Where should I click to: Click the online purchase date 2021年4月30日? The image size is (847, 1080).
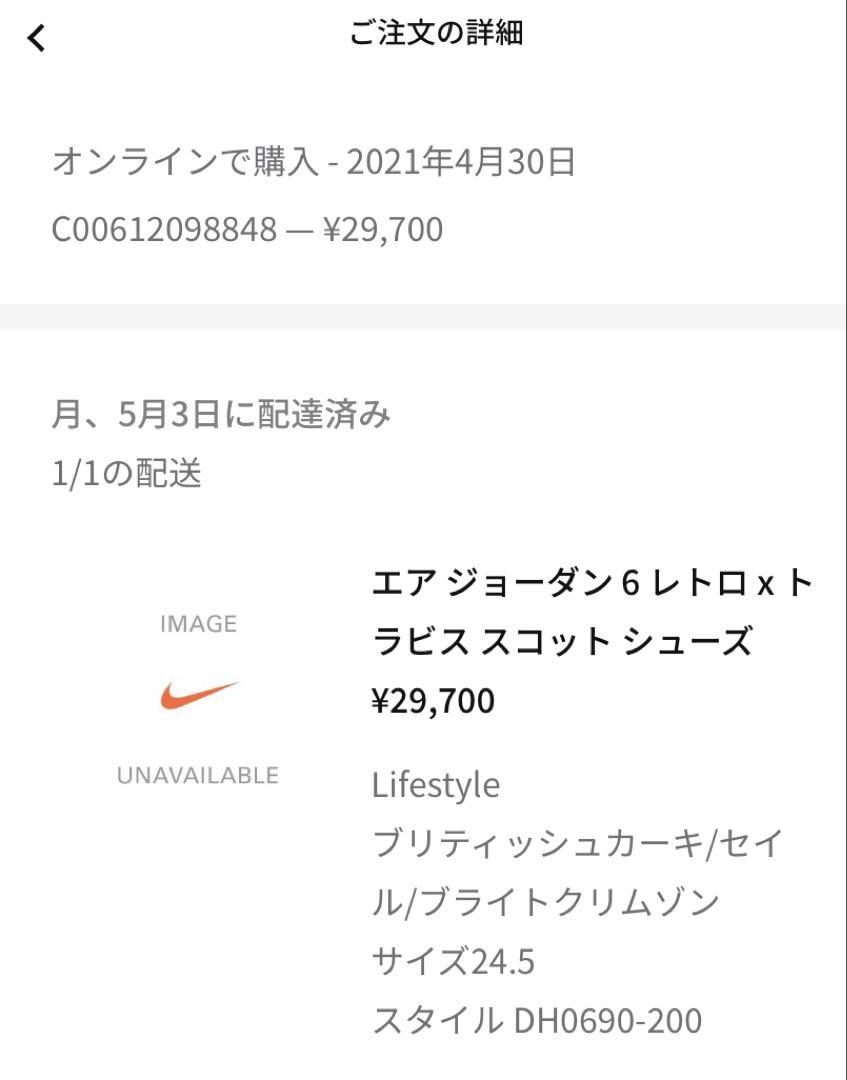click(x=460, y=163)
